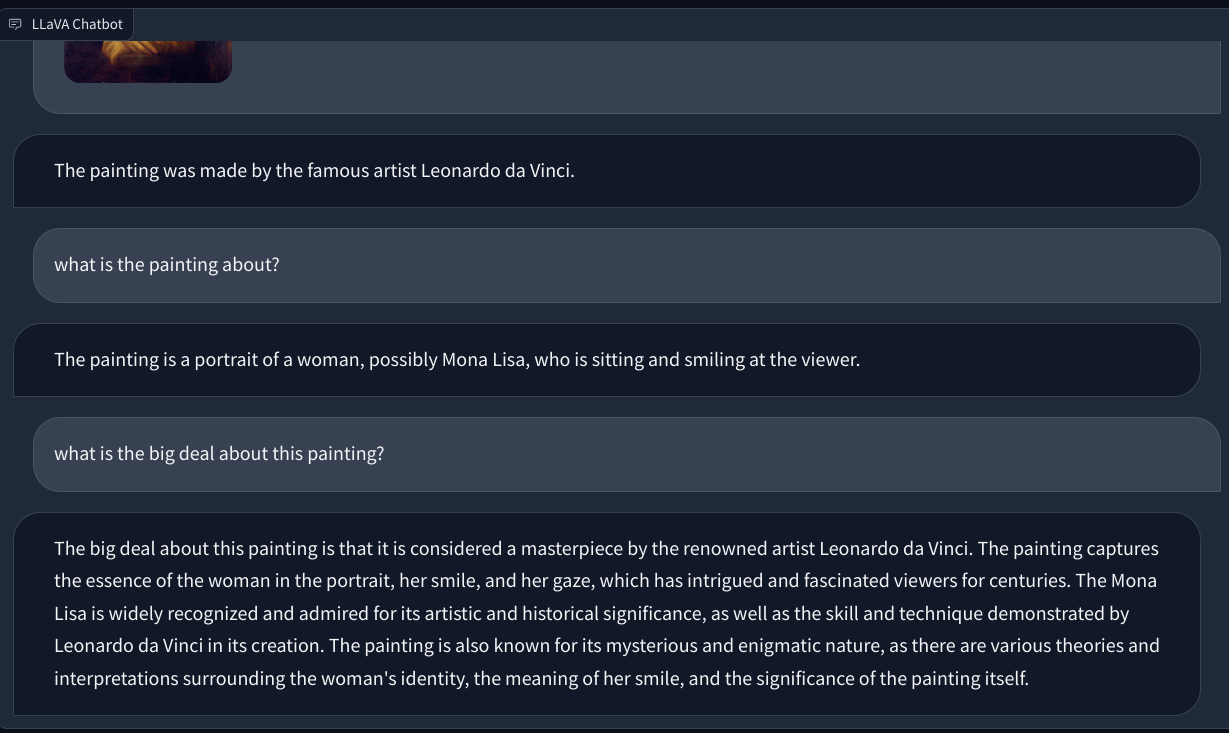The height and width of the screenshot is (733, 1229).
Task: Select the long masterpiece explanation message
Action: click(605, 612)
